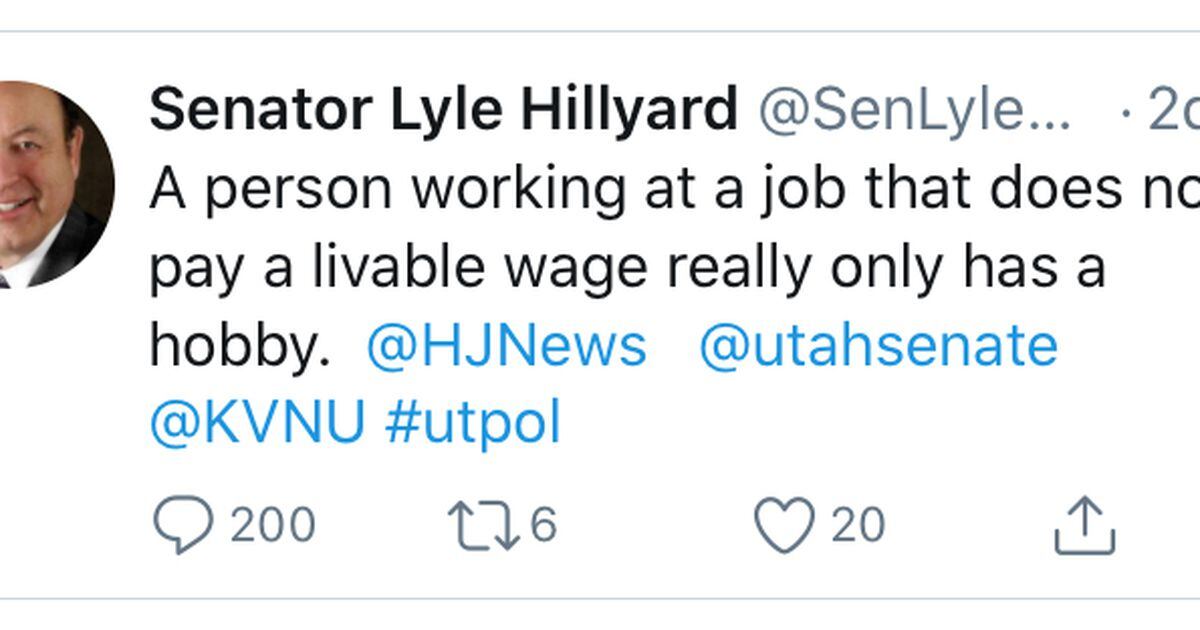
Task: Open Senator Hillyard's profile picture
Action: coord(50,187)
